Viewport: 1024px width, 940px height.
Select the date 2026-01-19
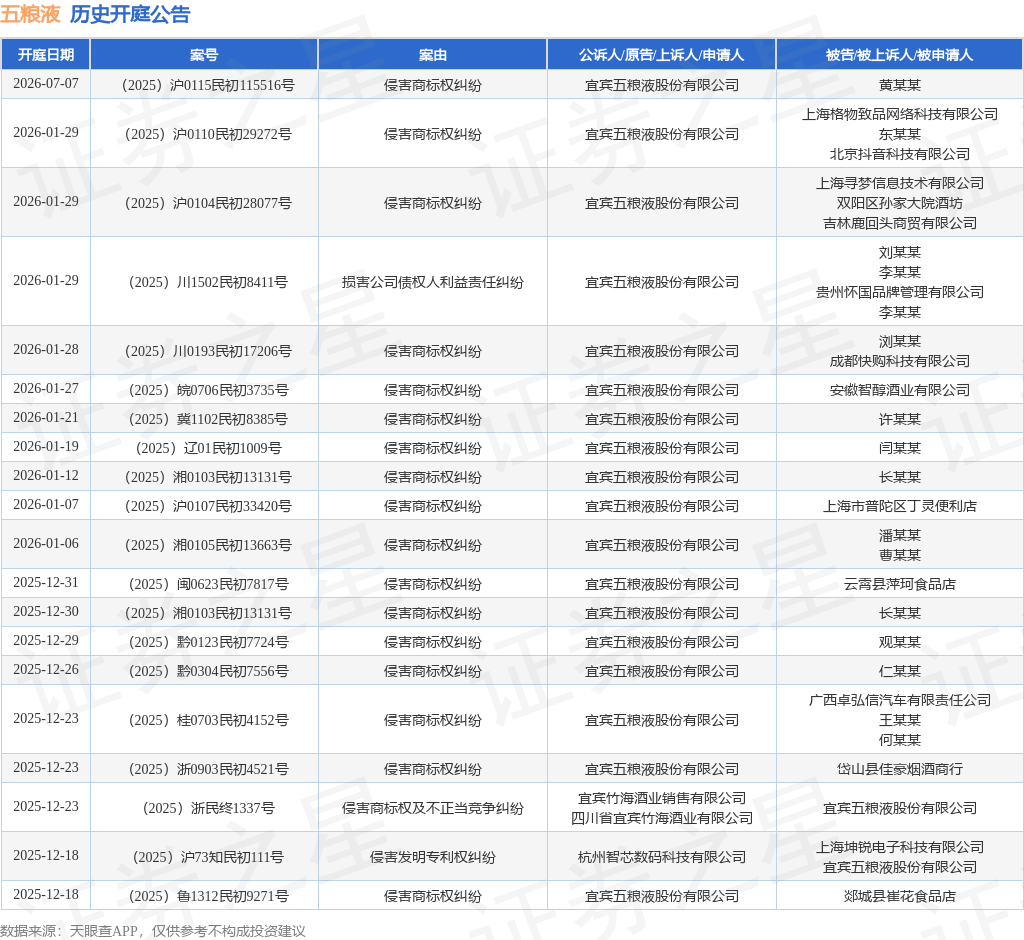[x=46, y=446]
